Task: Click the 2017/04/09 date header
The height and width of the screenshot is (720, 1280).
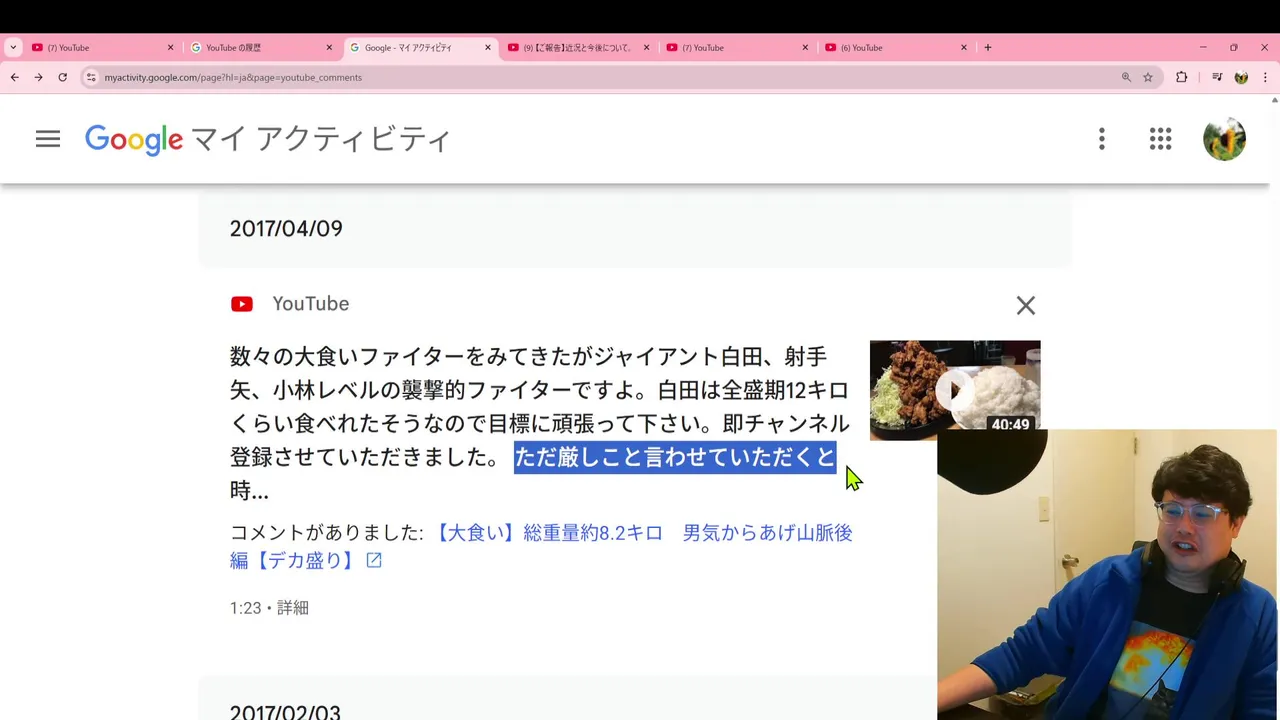Action: pyautogui.click(x=286, y=229)
